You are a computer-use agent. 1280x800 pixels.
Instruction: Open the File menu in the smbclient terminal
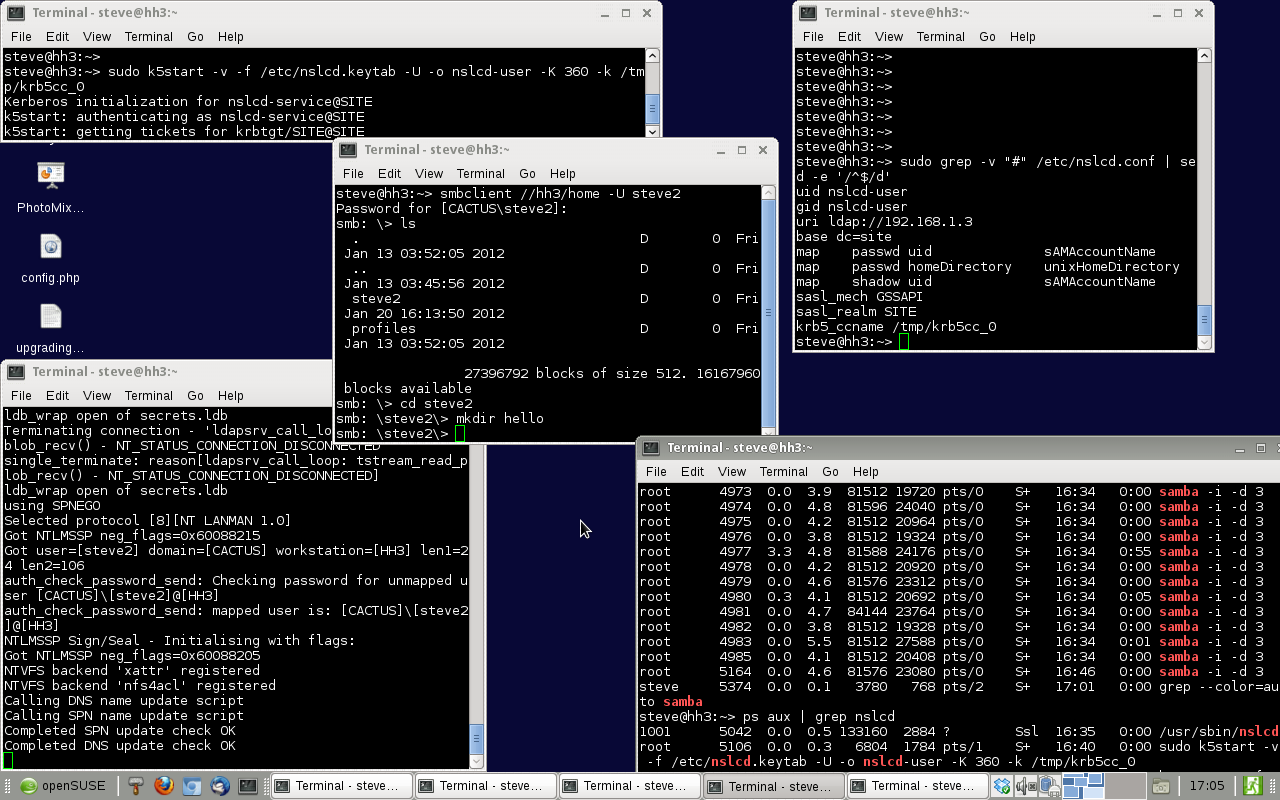352,173
